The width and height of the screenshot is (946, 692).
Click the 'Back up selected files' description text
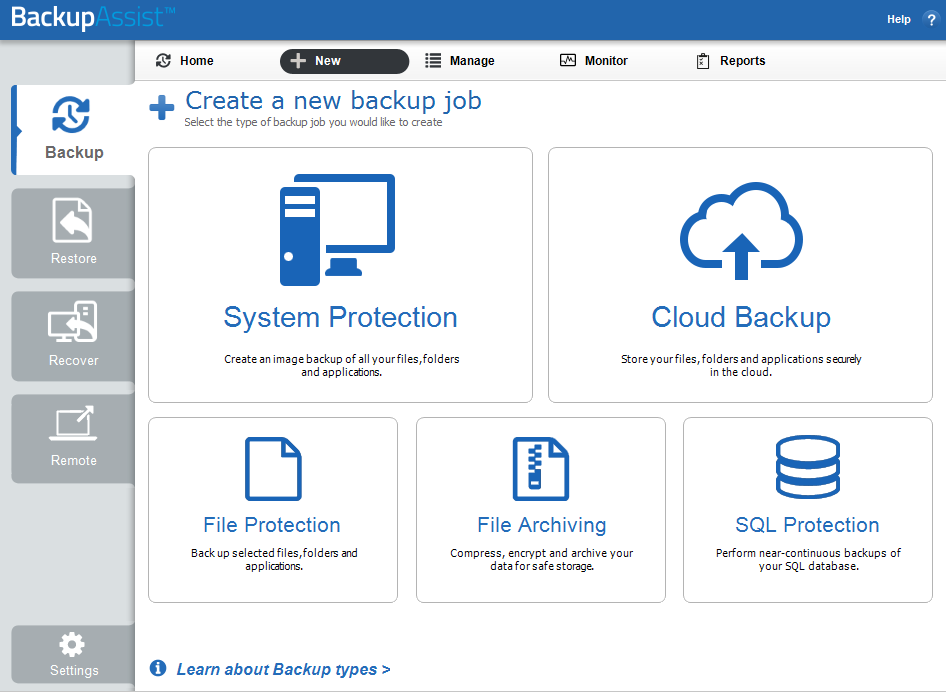point(274,559)
